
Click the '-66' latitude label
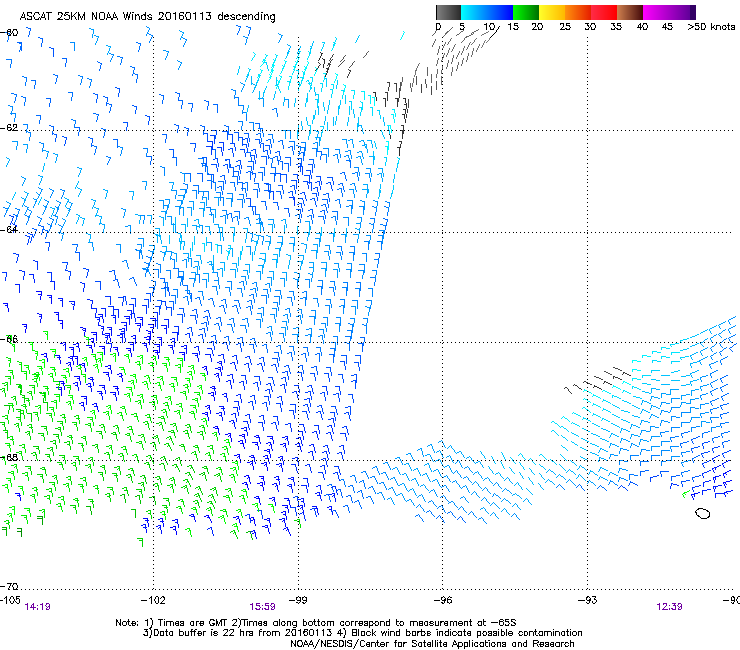9,339
